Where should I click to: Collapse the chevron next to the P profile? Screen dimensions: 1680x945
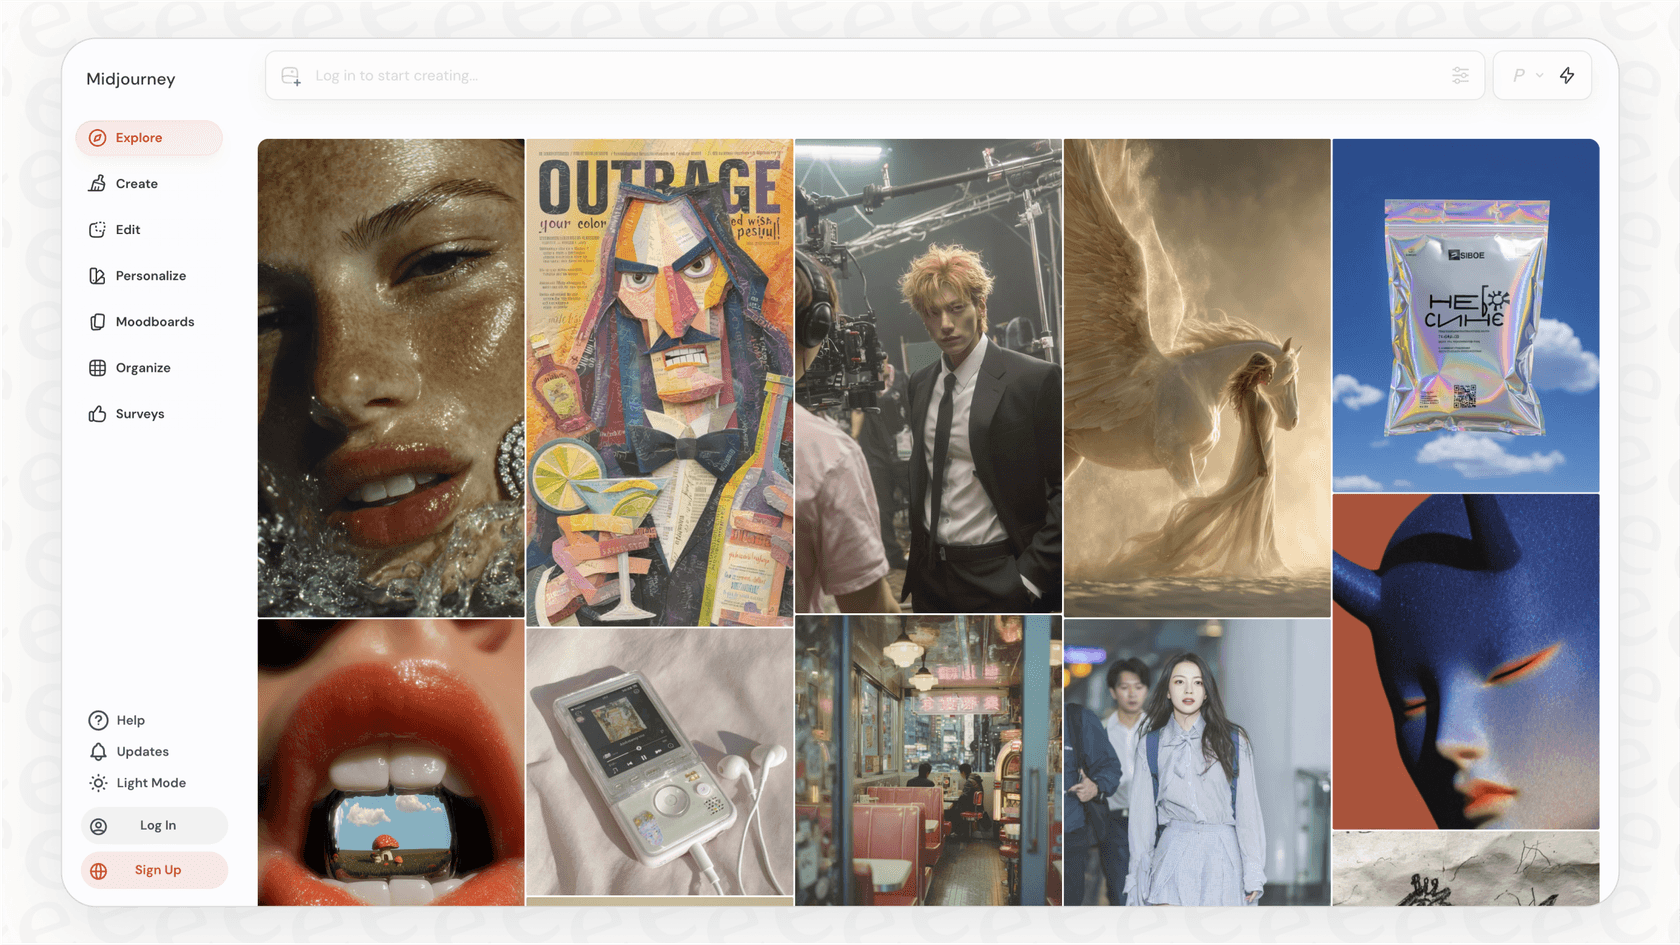1537,75
